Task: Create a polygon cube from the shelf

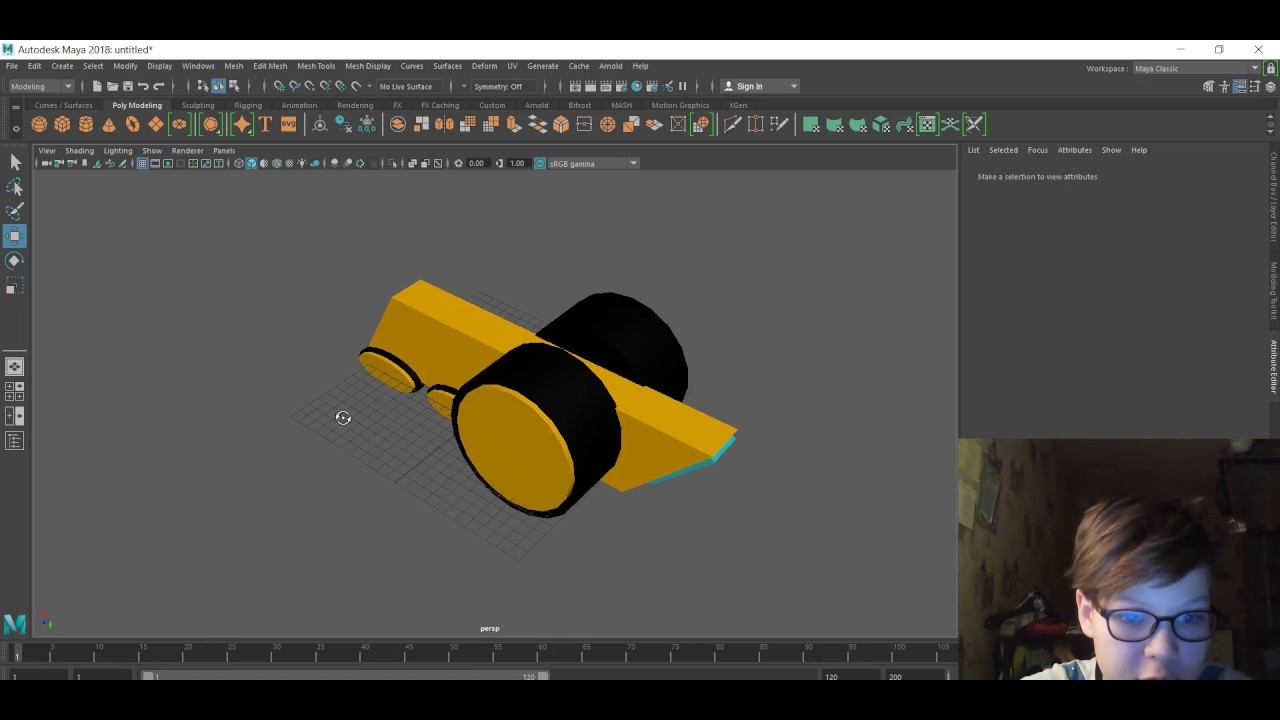Action: 62,124
